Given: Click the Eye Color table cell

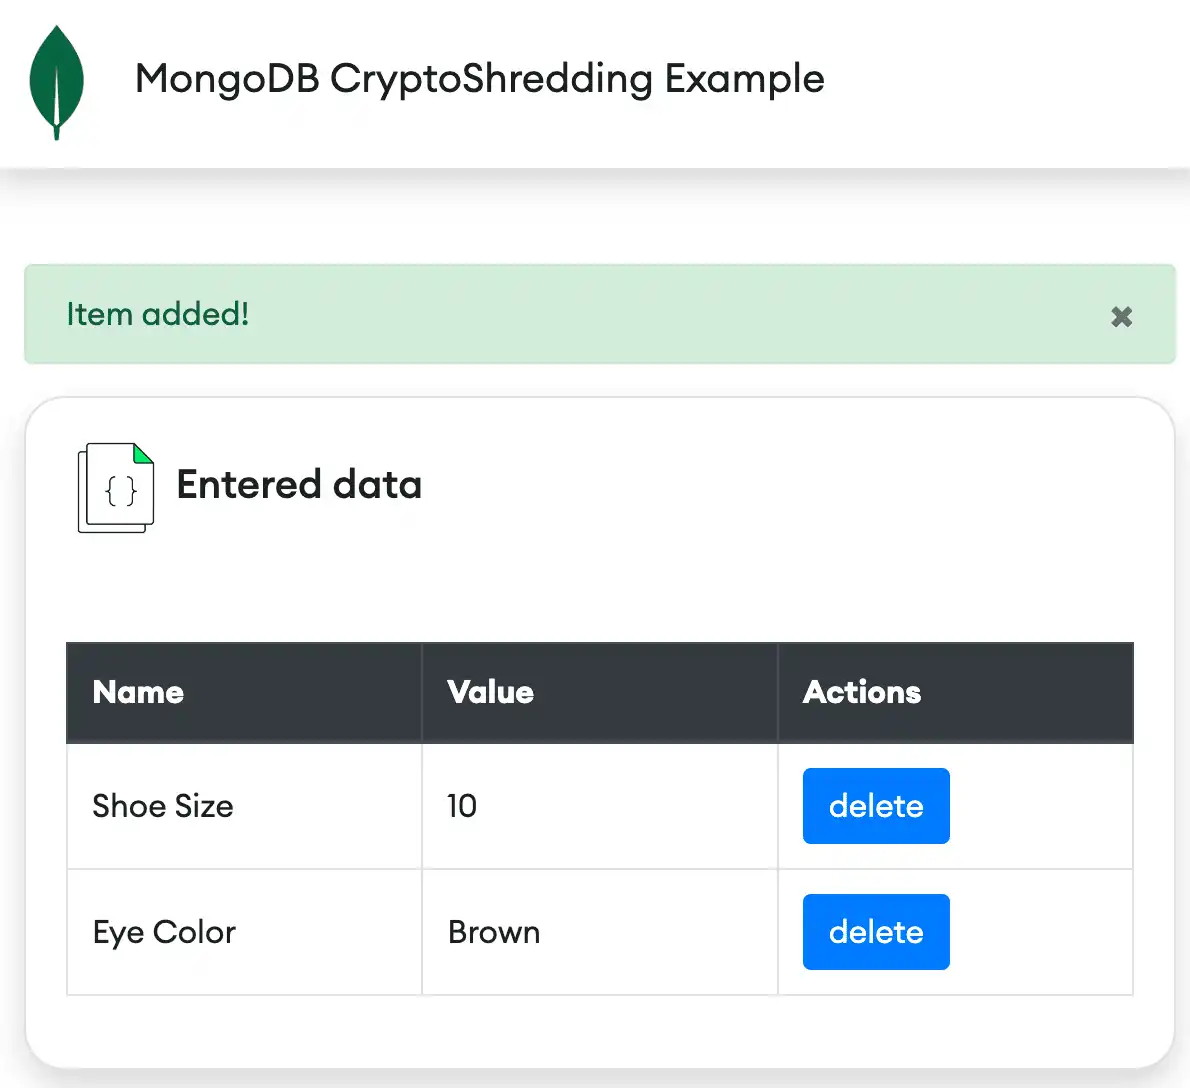Looking at the screenshot, I should (x=163, y=932).
